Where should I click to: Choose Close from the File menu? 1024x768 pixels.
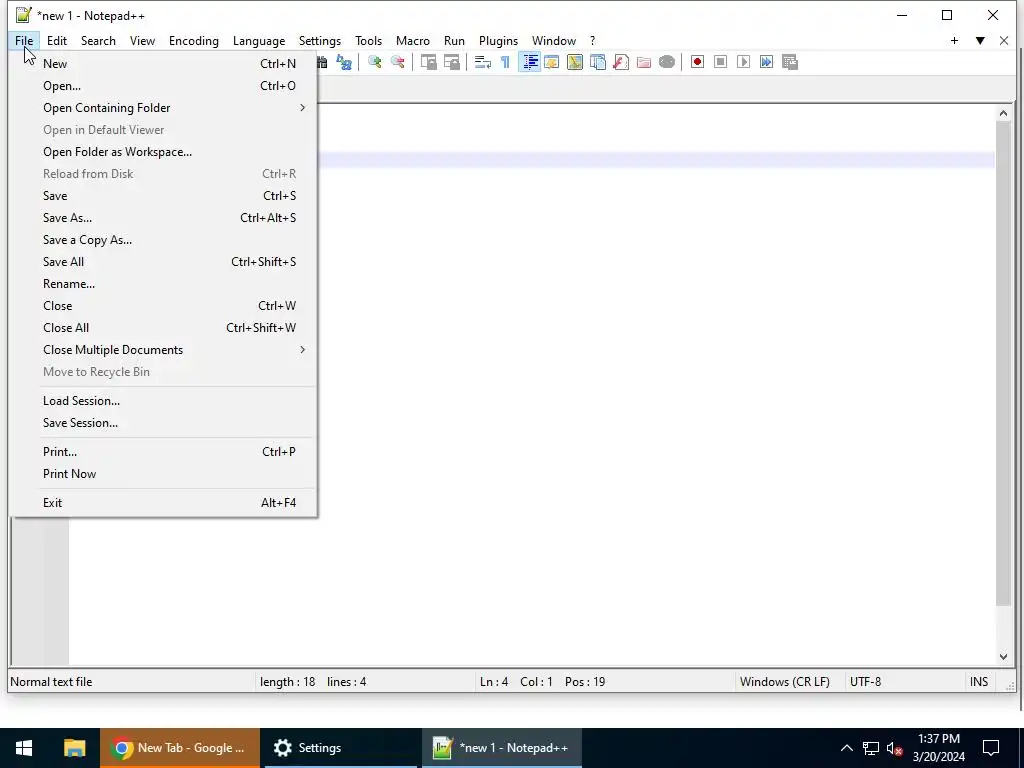163,306
